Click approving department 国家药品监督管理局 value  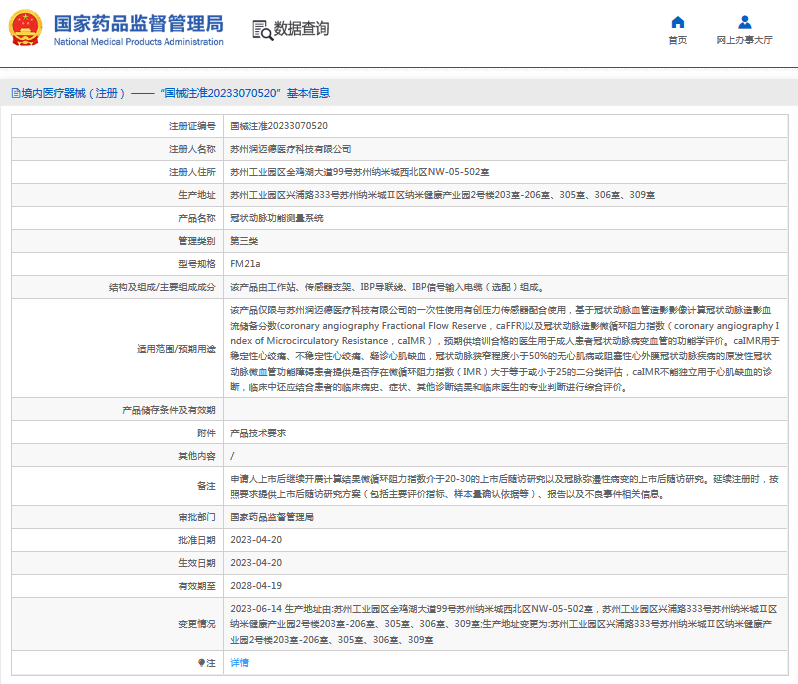tap(272, 517)
